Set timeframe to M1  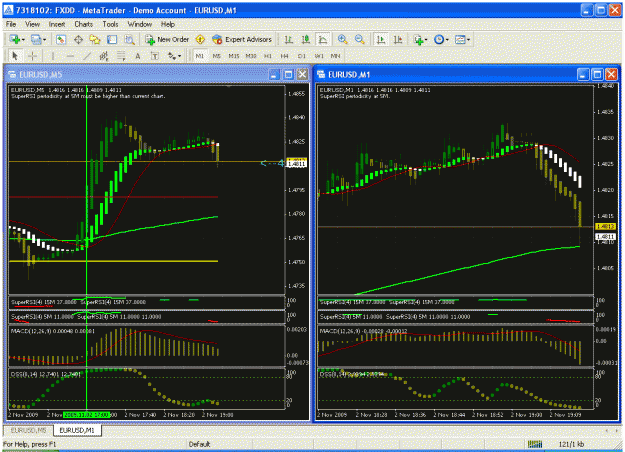(x=200, y=56)
